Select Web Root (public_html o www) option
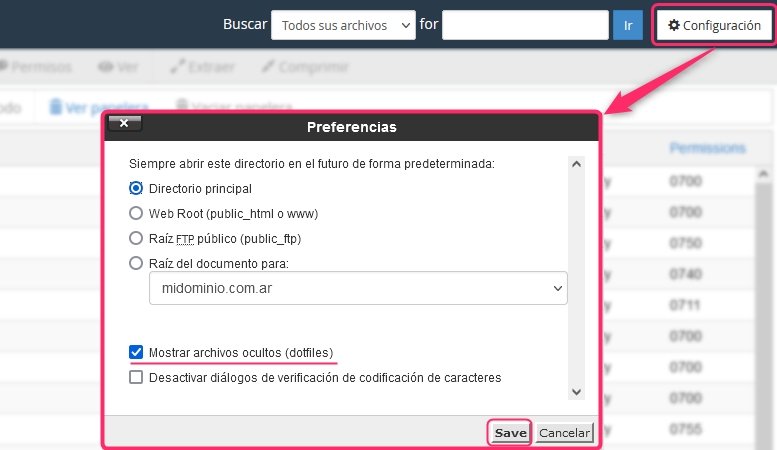The width and height of the screenshot is (777, 450). pyautogui.click(x=136, y=213)
